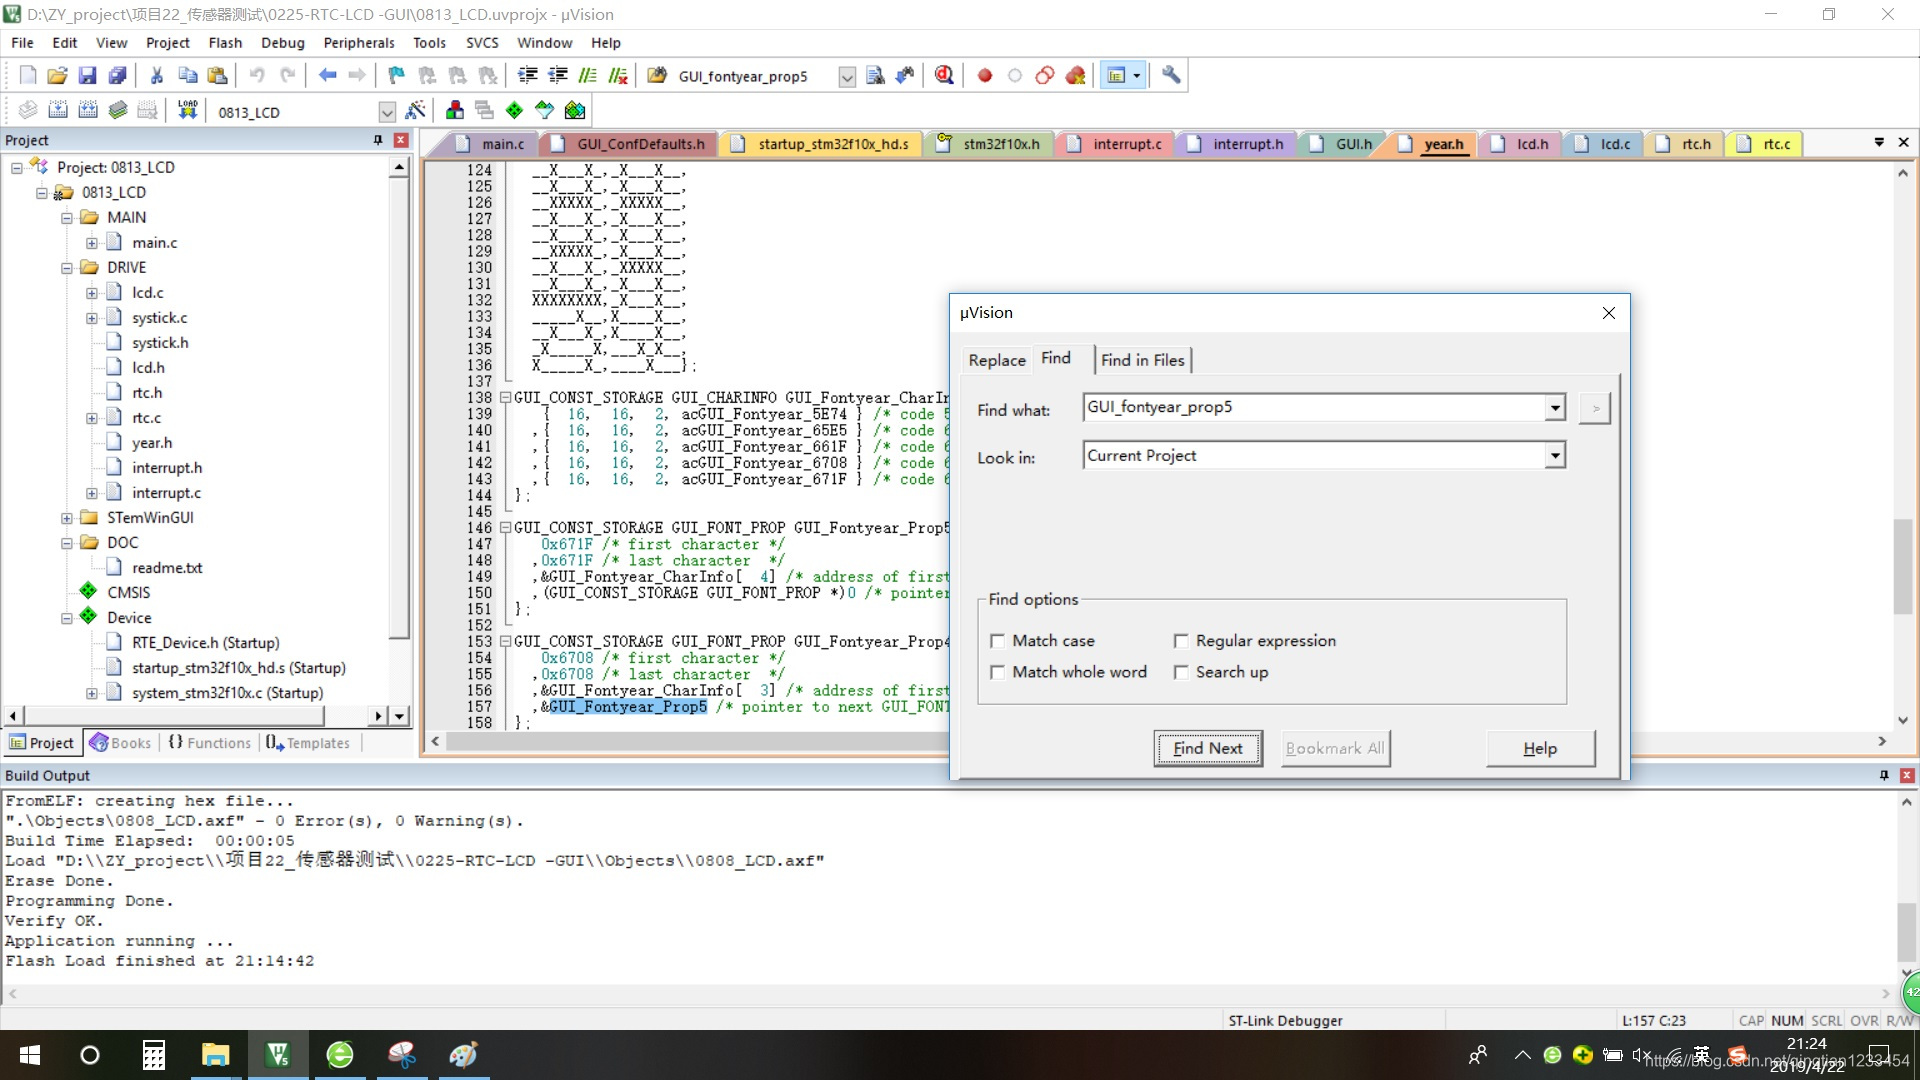Collapse the DRIVE group node
Viewport: 1920px width, 1080px height.
click(66, 268)
